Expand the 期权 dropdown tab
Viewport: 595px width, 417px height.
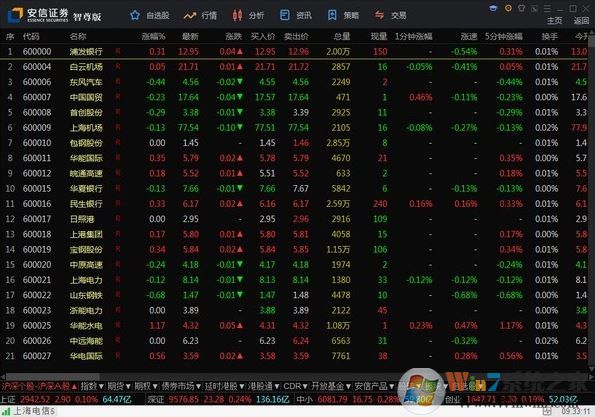[x=146, y=386]
